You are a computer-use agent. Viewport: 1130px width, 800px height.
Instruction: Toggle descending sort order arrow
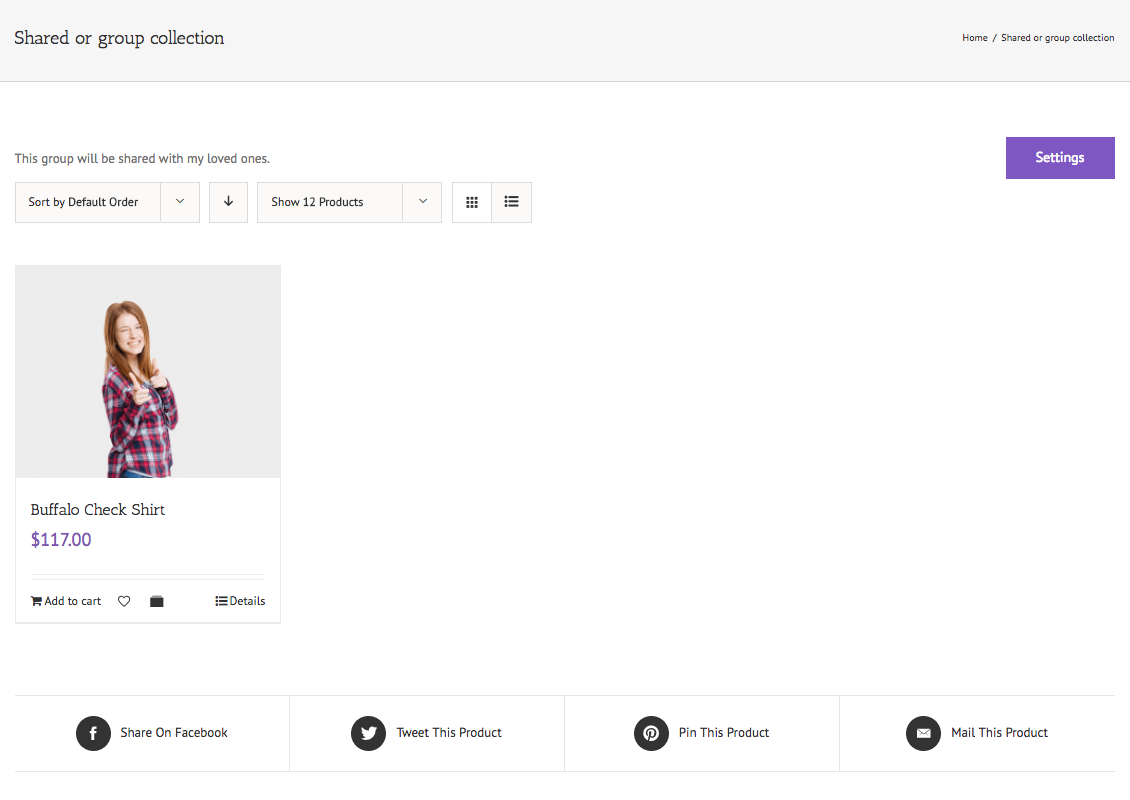(228, 202)
